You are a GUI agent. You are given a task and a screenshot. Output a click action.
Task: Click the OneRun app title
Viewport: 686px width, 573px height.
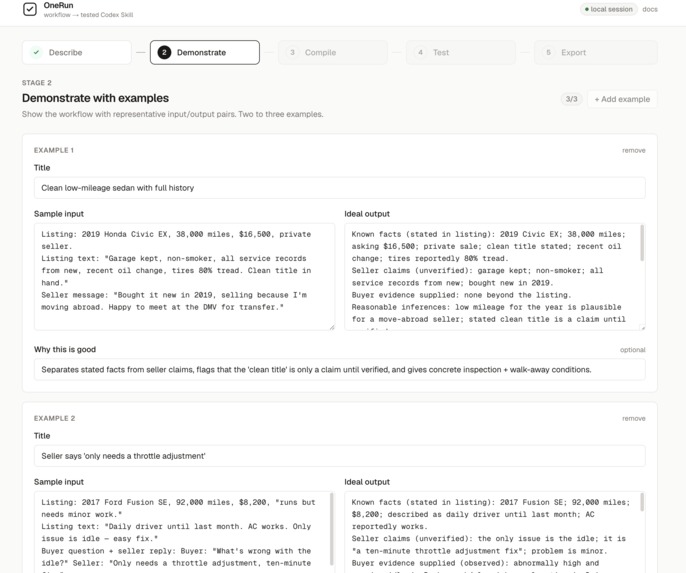[x=58, y=5]
